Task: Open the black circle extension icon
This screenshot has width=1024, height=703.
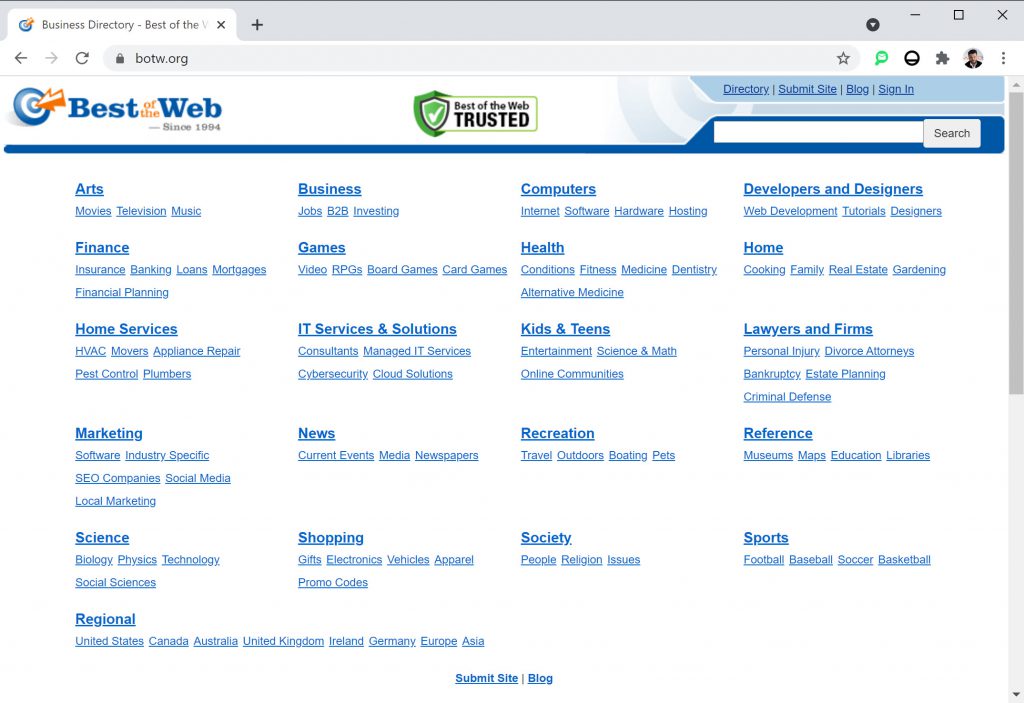Action: point(912,58)
